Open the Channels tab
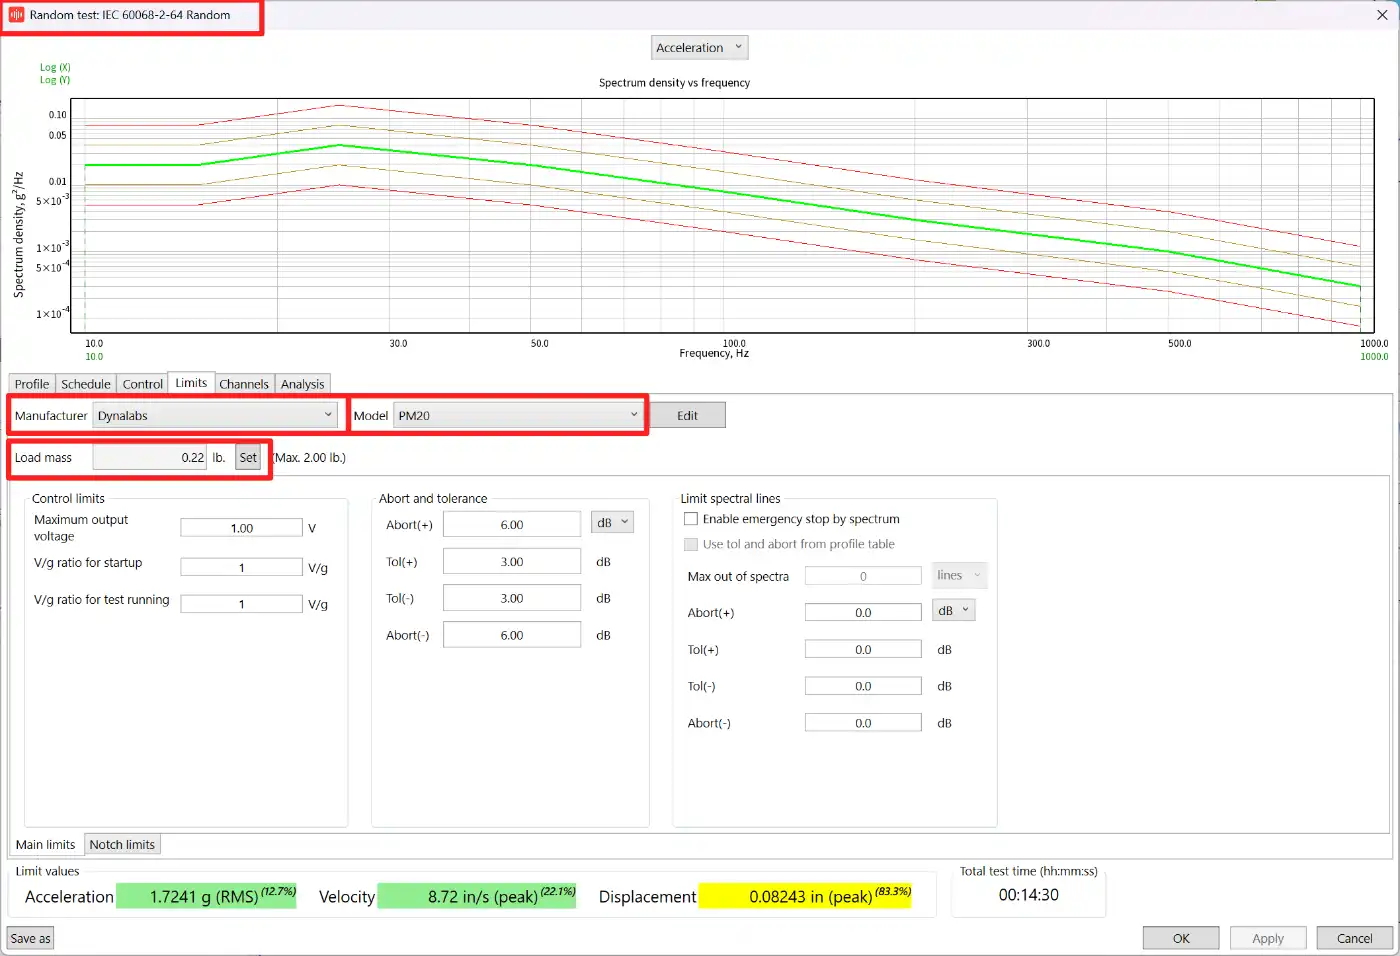The width and height of the screenshot is (1400, 956). point(244,384)
